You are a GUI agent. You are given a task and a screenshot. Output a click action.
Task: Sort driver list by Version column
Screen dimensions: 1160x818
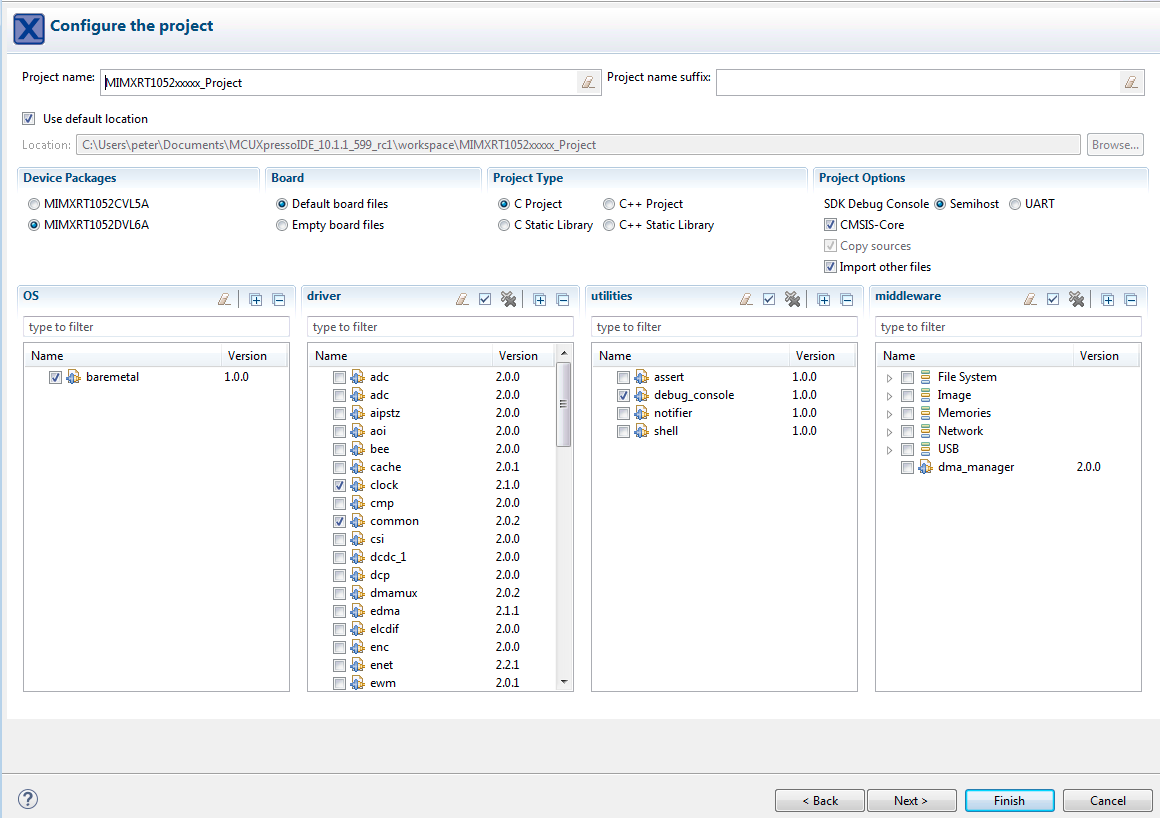pos(524,356)
